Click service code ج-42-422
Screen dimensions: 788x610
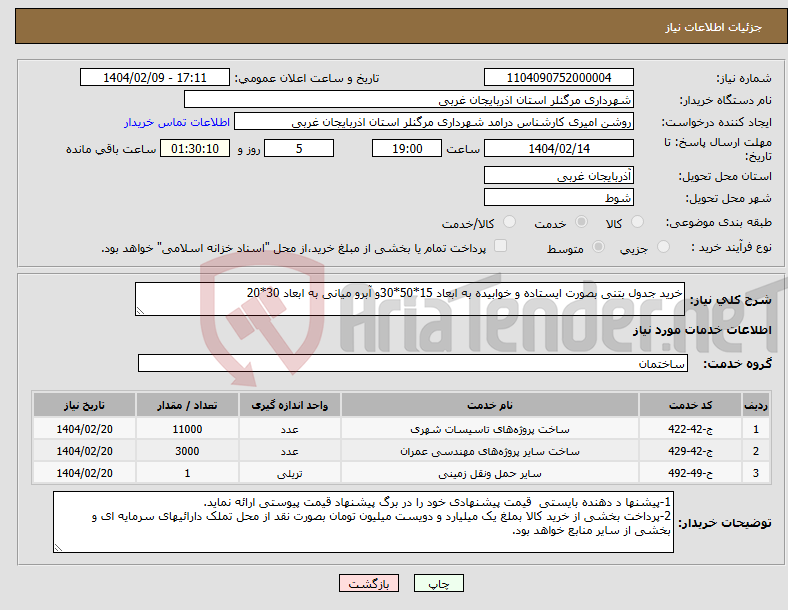[x=691, y=429]
